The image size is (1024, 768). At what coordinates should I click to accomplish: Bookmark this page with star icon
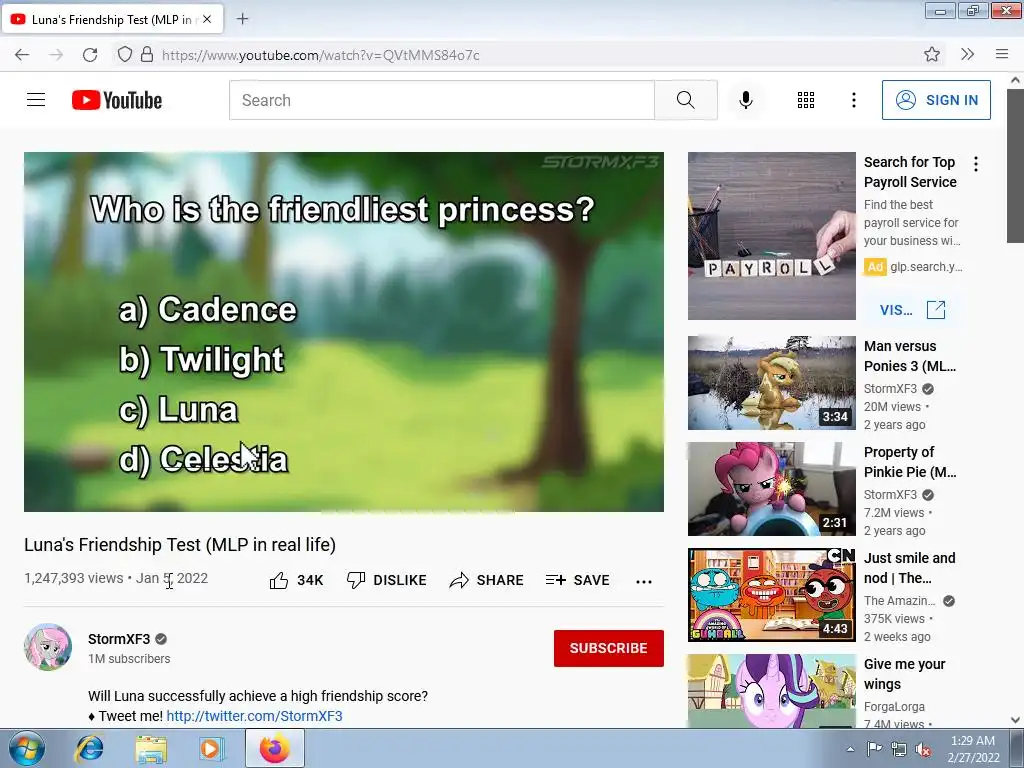932,55
